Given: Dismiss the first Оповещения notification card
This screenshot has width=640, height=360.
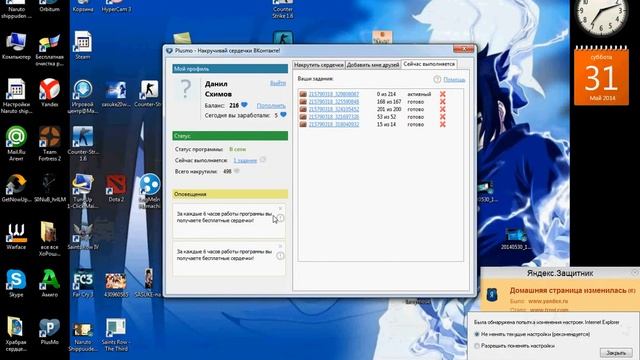Looking at the screenshot, I should point(280,209).
